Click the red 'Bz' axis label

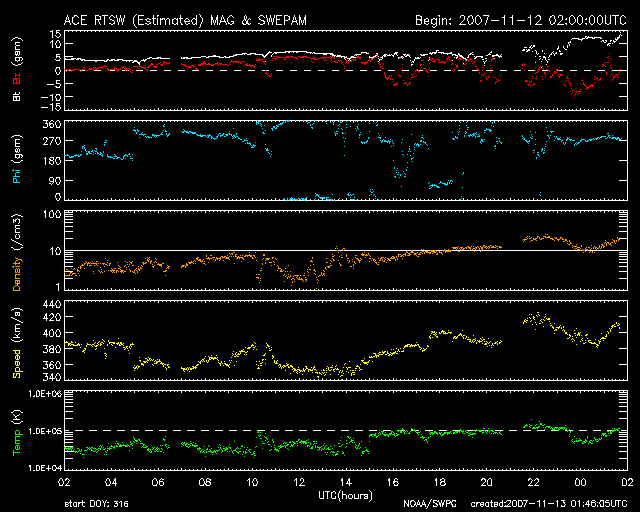click(x=17, y=78)
